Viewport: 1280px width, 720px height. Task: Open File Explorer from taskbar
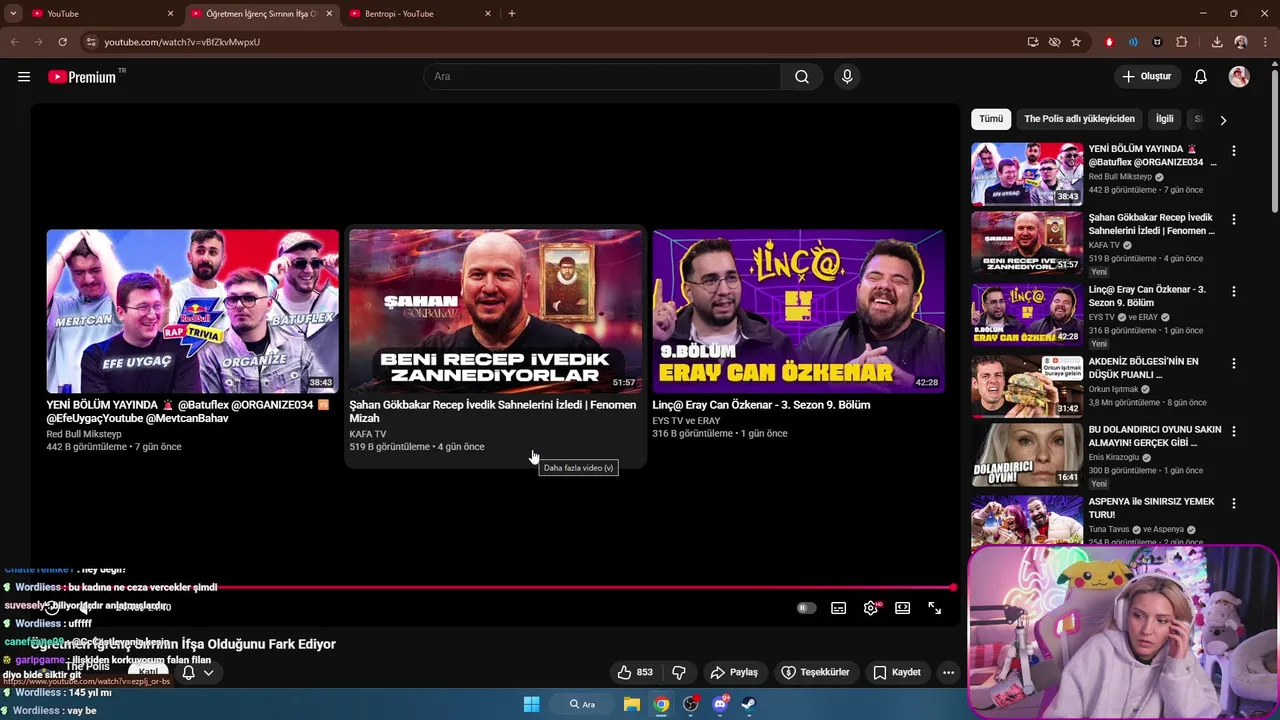coord(632,704)
